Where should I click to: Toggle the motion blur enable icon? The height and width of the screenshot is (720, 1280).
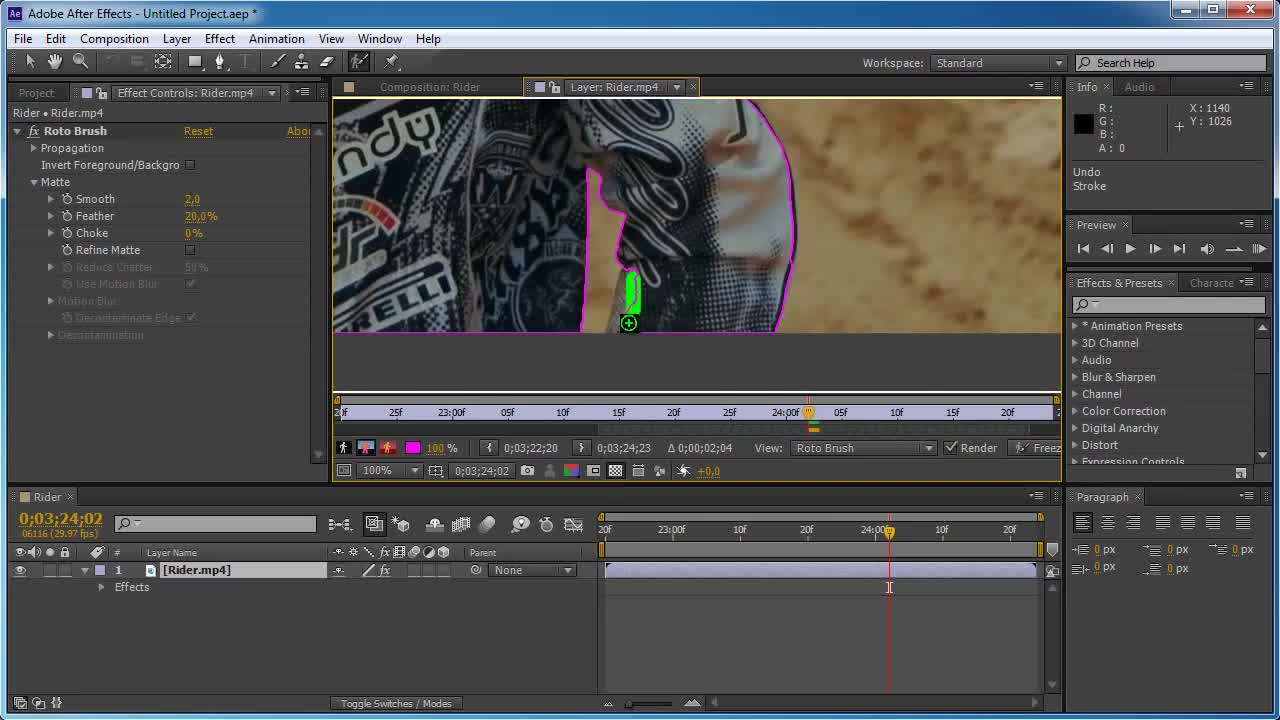point(487,524)
